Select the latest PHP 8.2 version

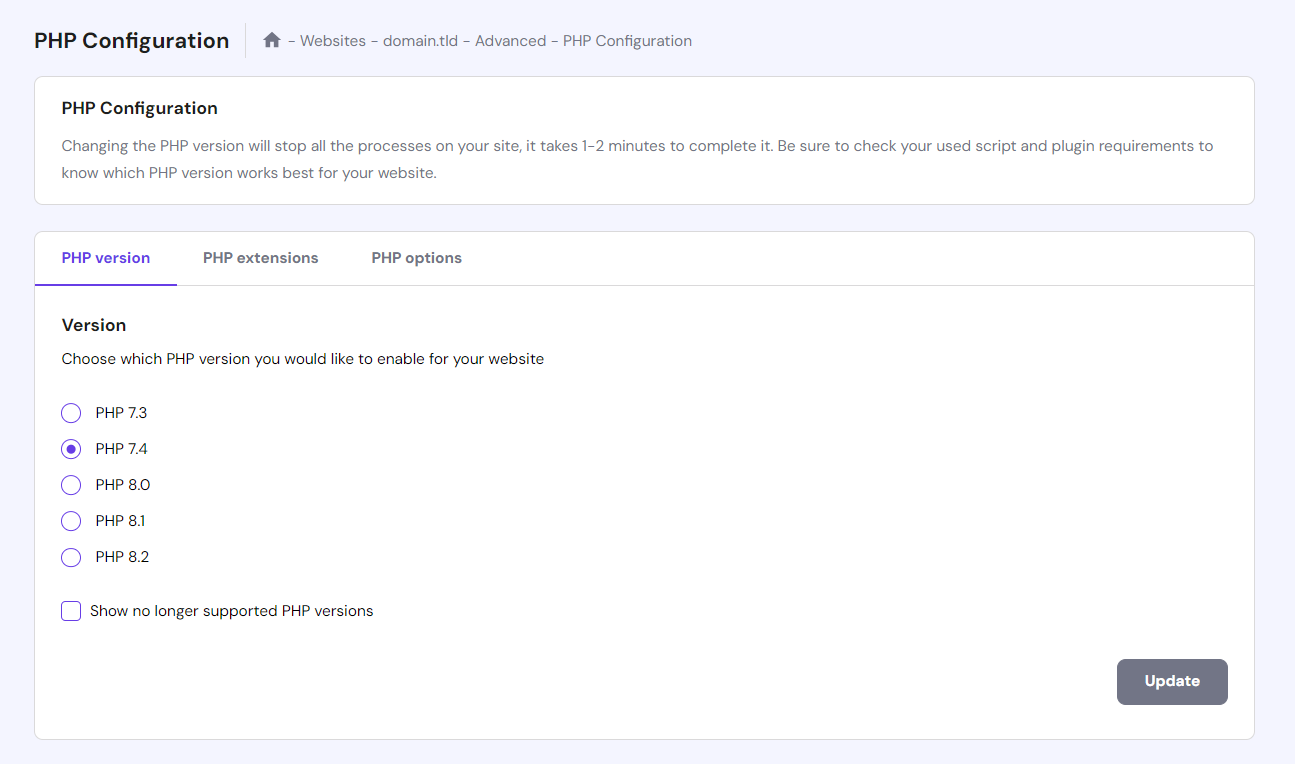(71, 556)
